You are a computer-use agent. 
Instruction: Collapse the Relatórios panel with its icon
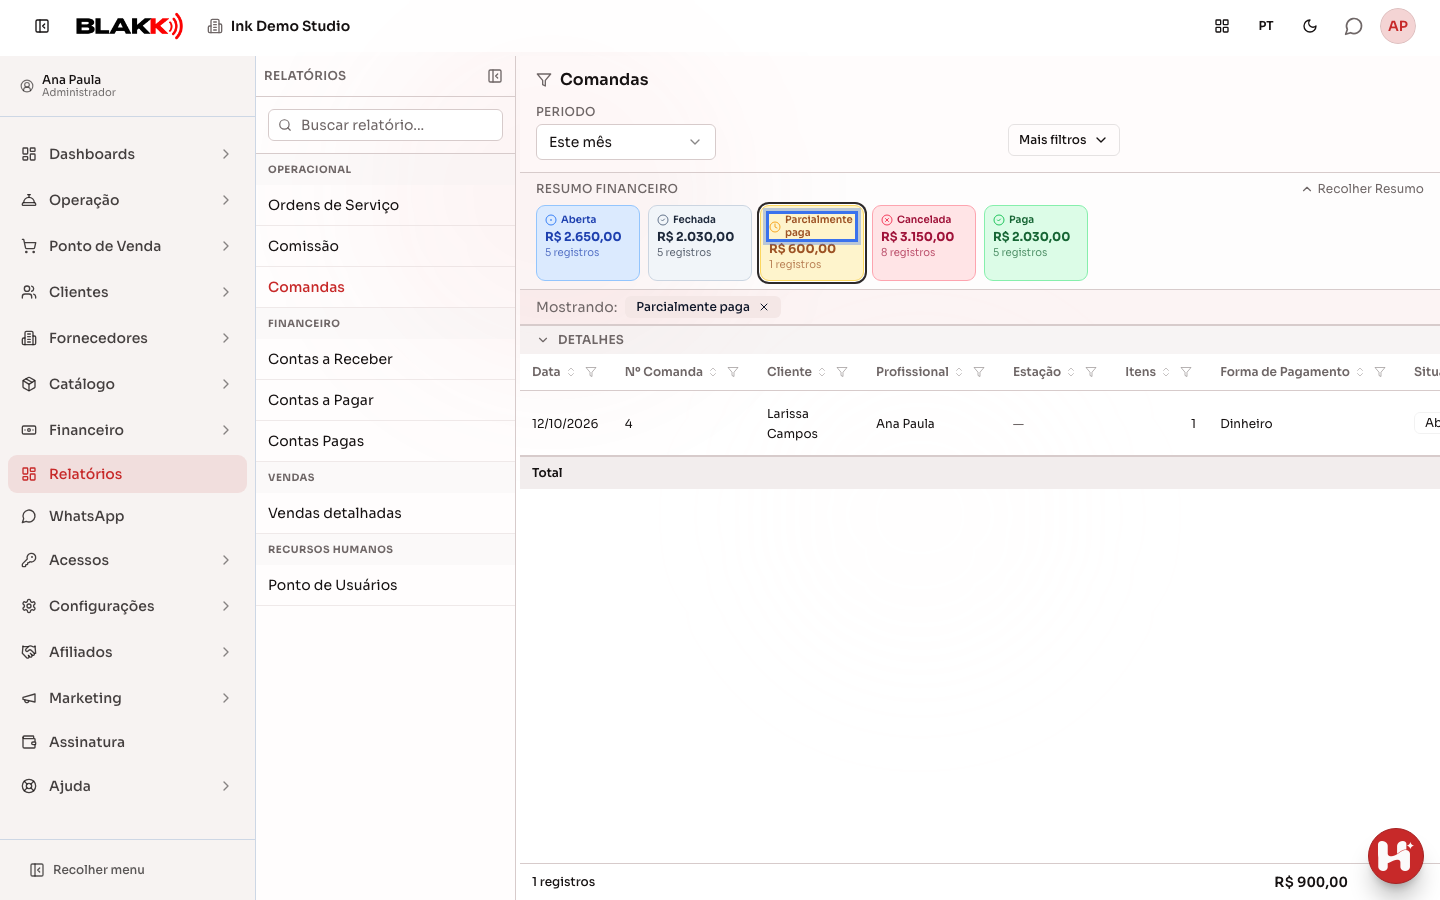tap(495, 76)
